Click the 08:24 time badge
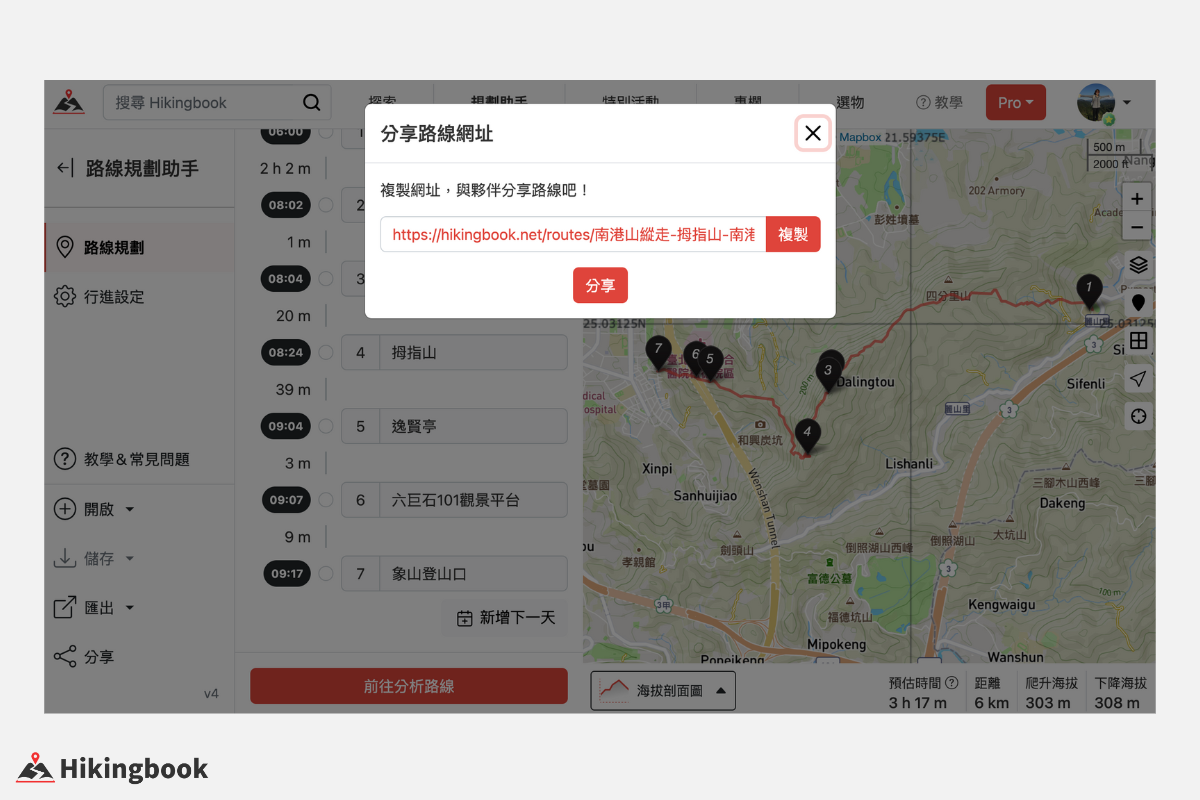The width and height of the screenshot is (1200, 800). (286, 352)
